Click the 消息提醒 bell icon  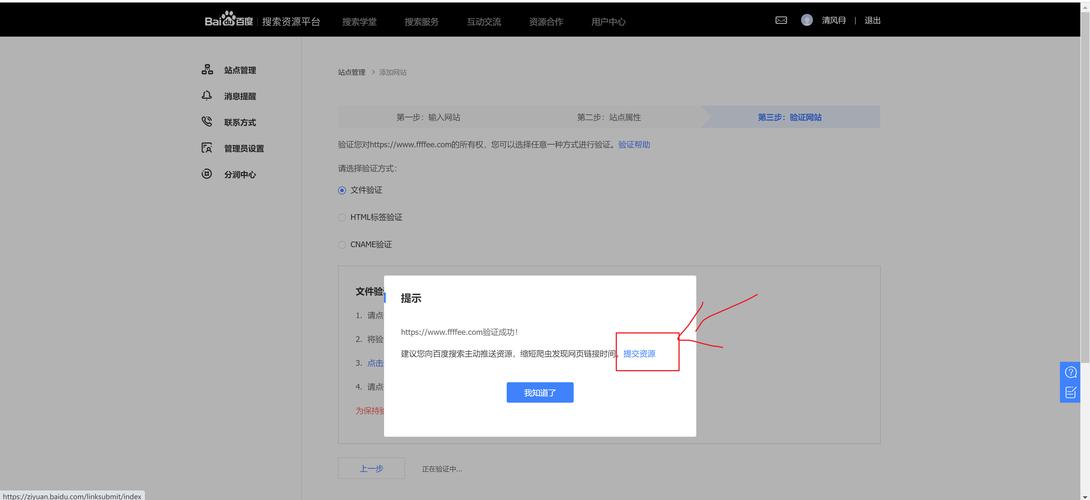(206, 96)
